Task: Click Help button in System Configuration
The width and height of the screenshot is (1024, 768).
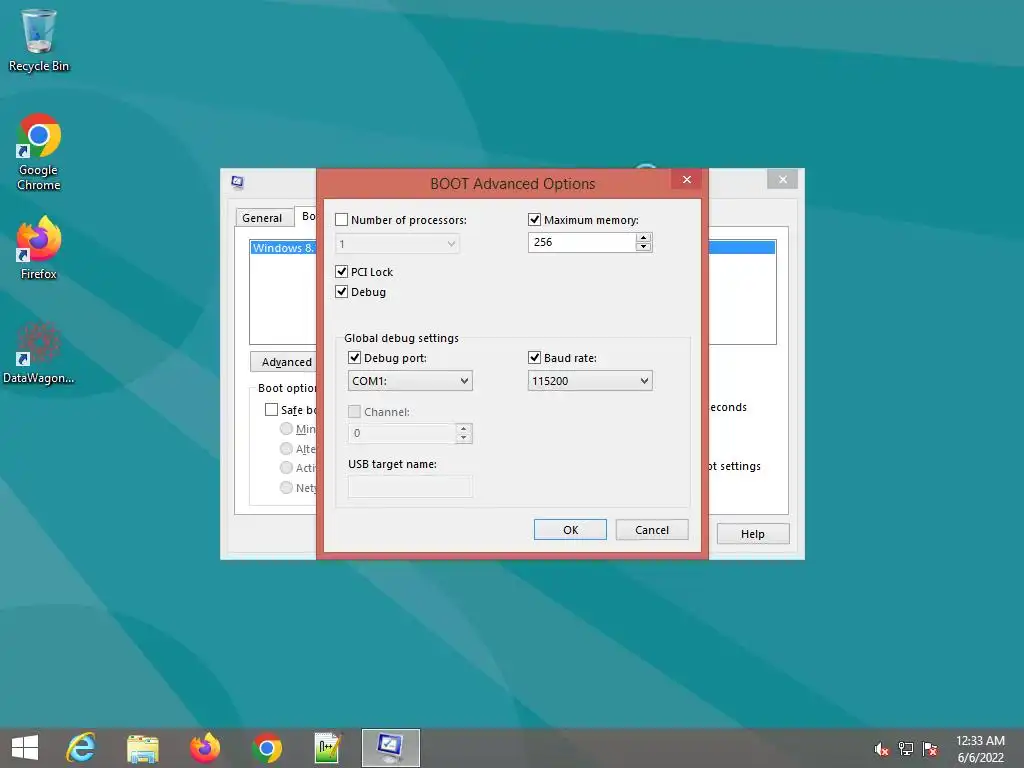Action: (x=753, y=534)
